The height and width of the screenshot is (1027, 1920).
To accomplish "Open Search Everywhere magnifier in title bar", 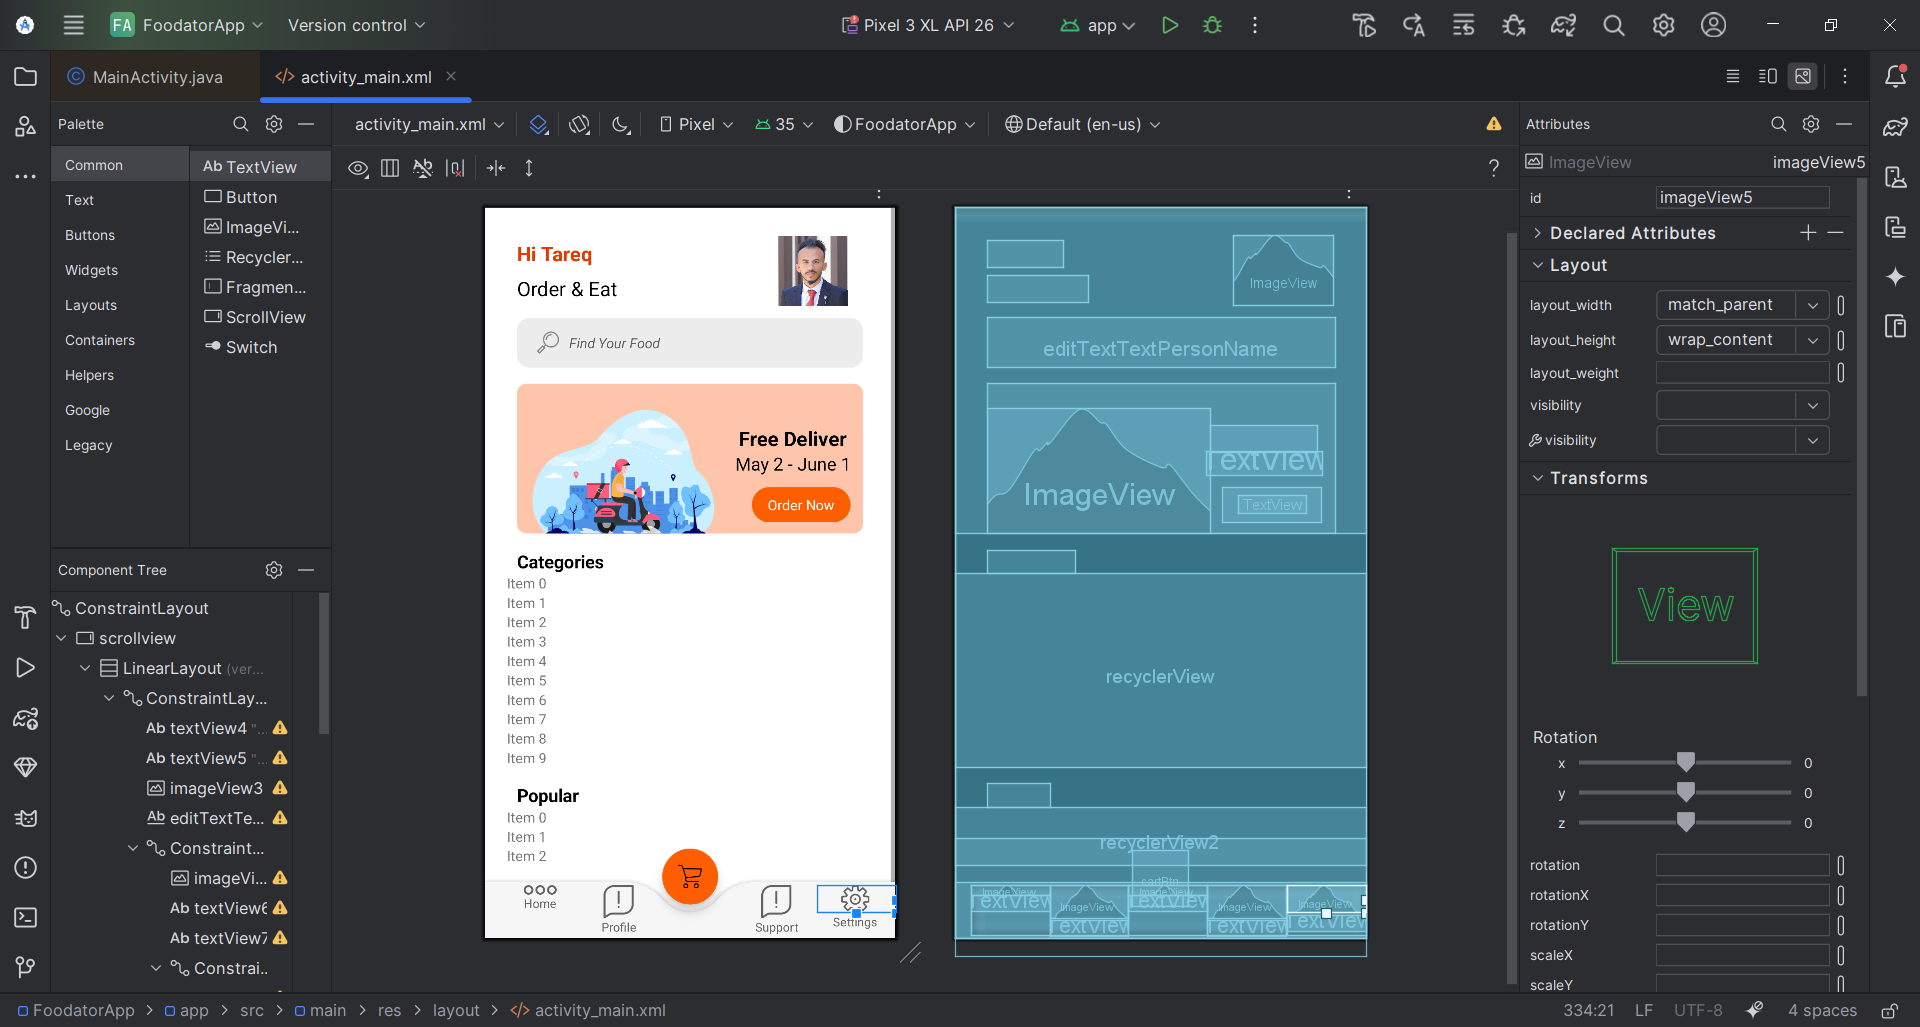I will (1613, 25).
